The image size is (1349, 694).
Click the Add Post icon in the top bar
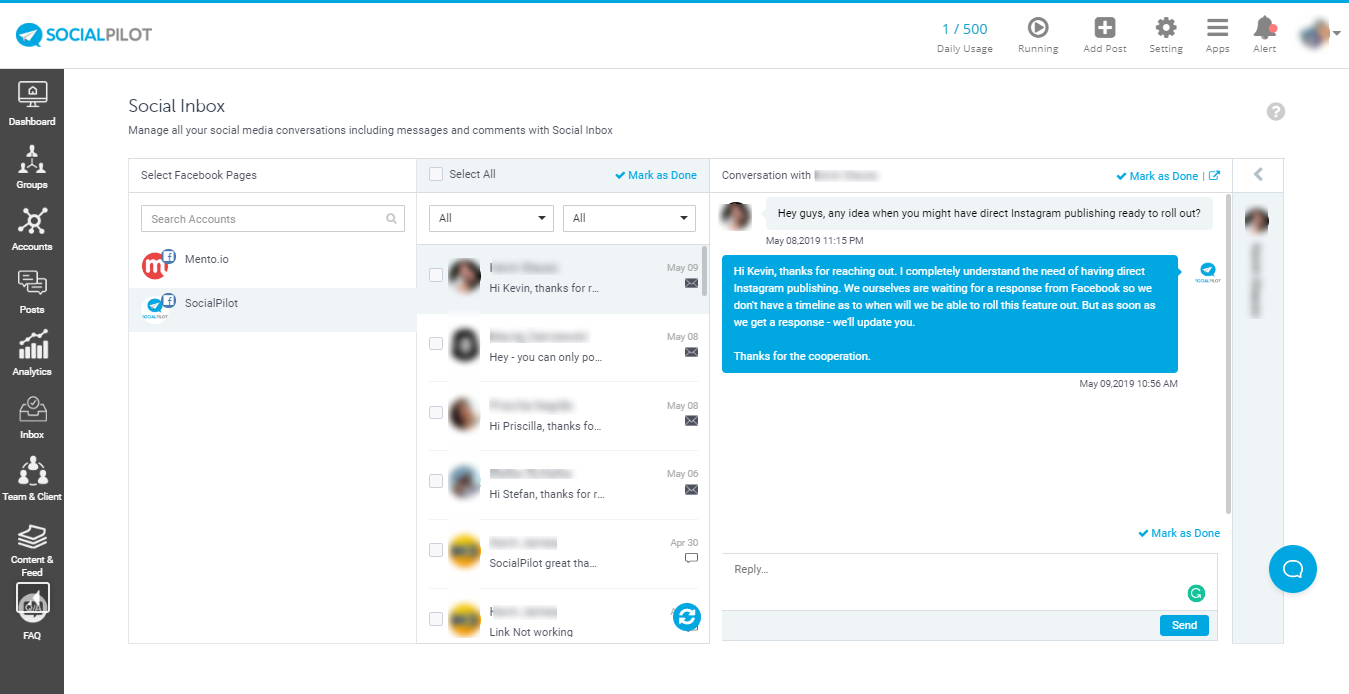click(x=1104, y=27)
